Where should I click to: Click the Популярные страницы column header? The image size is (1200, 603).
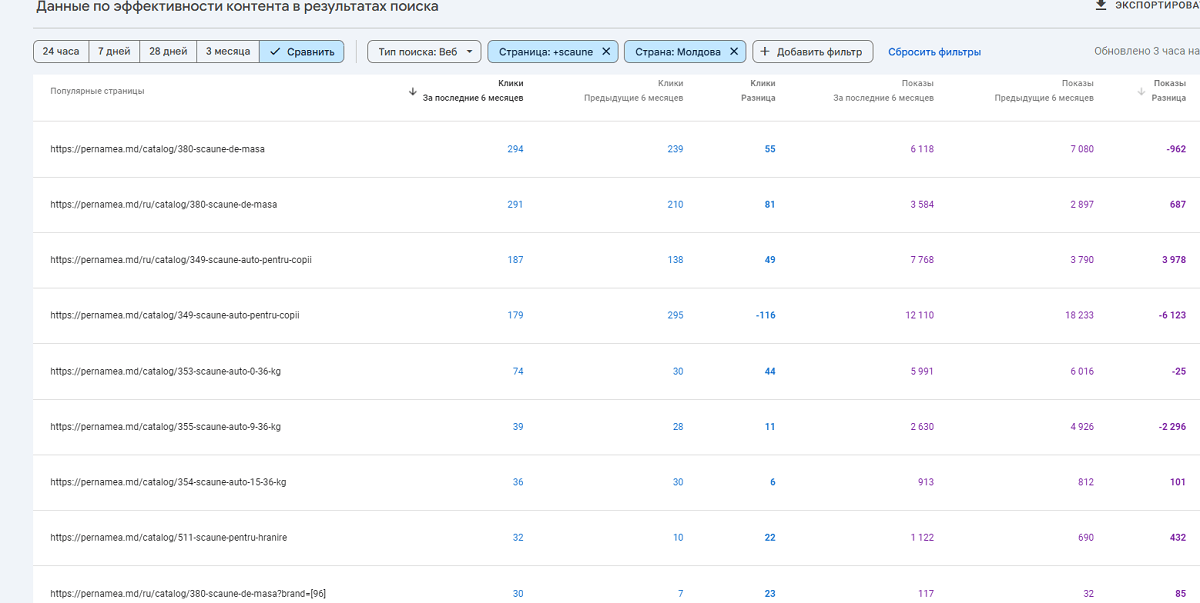pyautogui.click(x=97, y=91)
